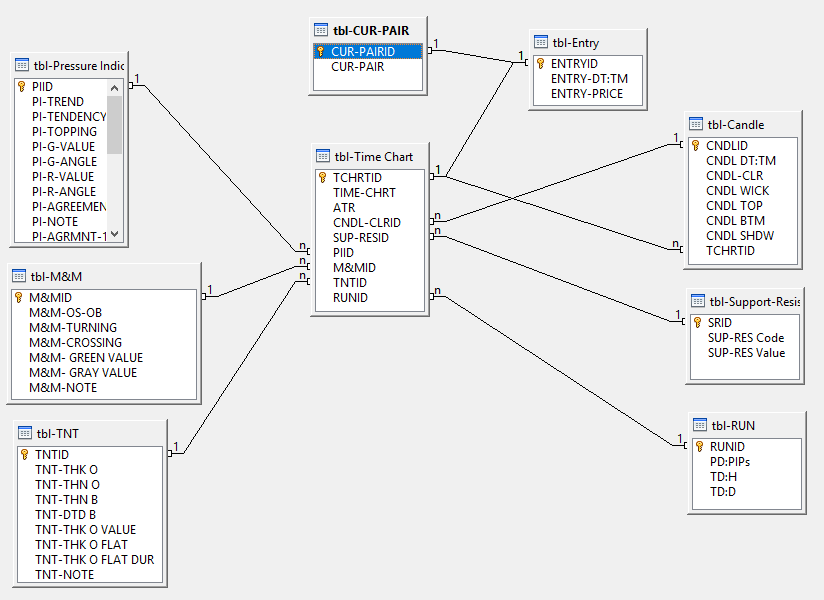Viewport: 824px width, 600px height.
Task: Select PD:PIPs field in tbl-RUN
Action: point(730,462)
